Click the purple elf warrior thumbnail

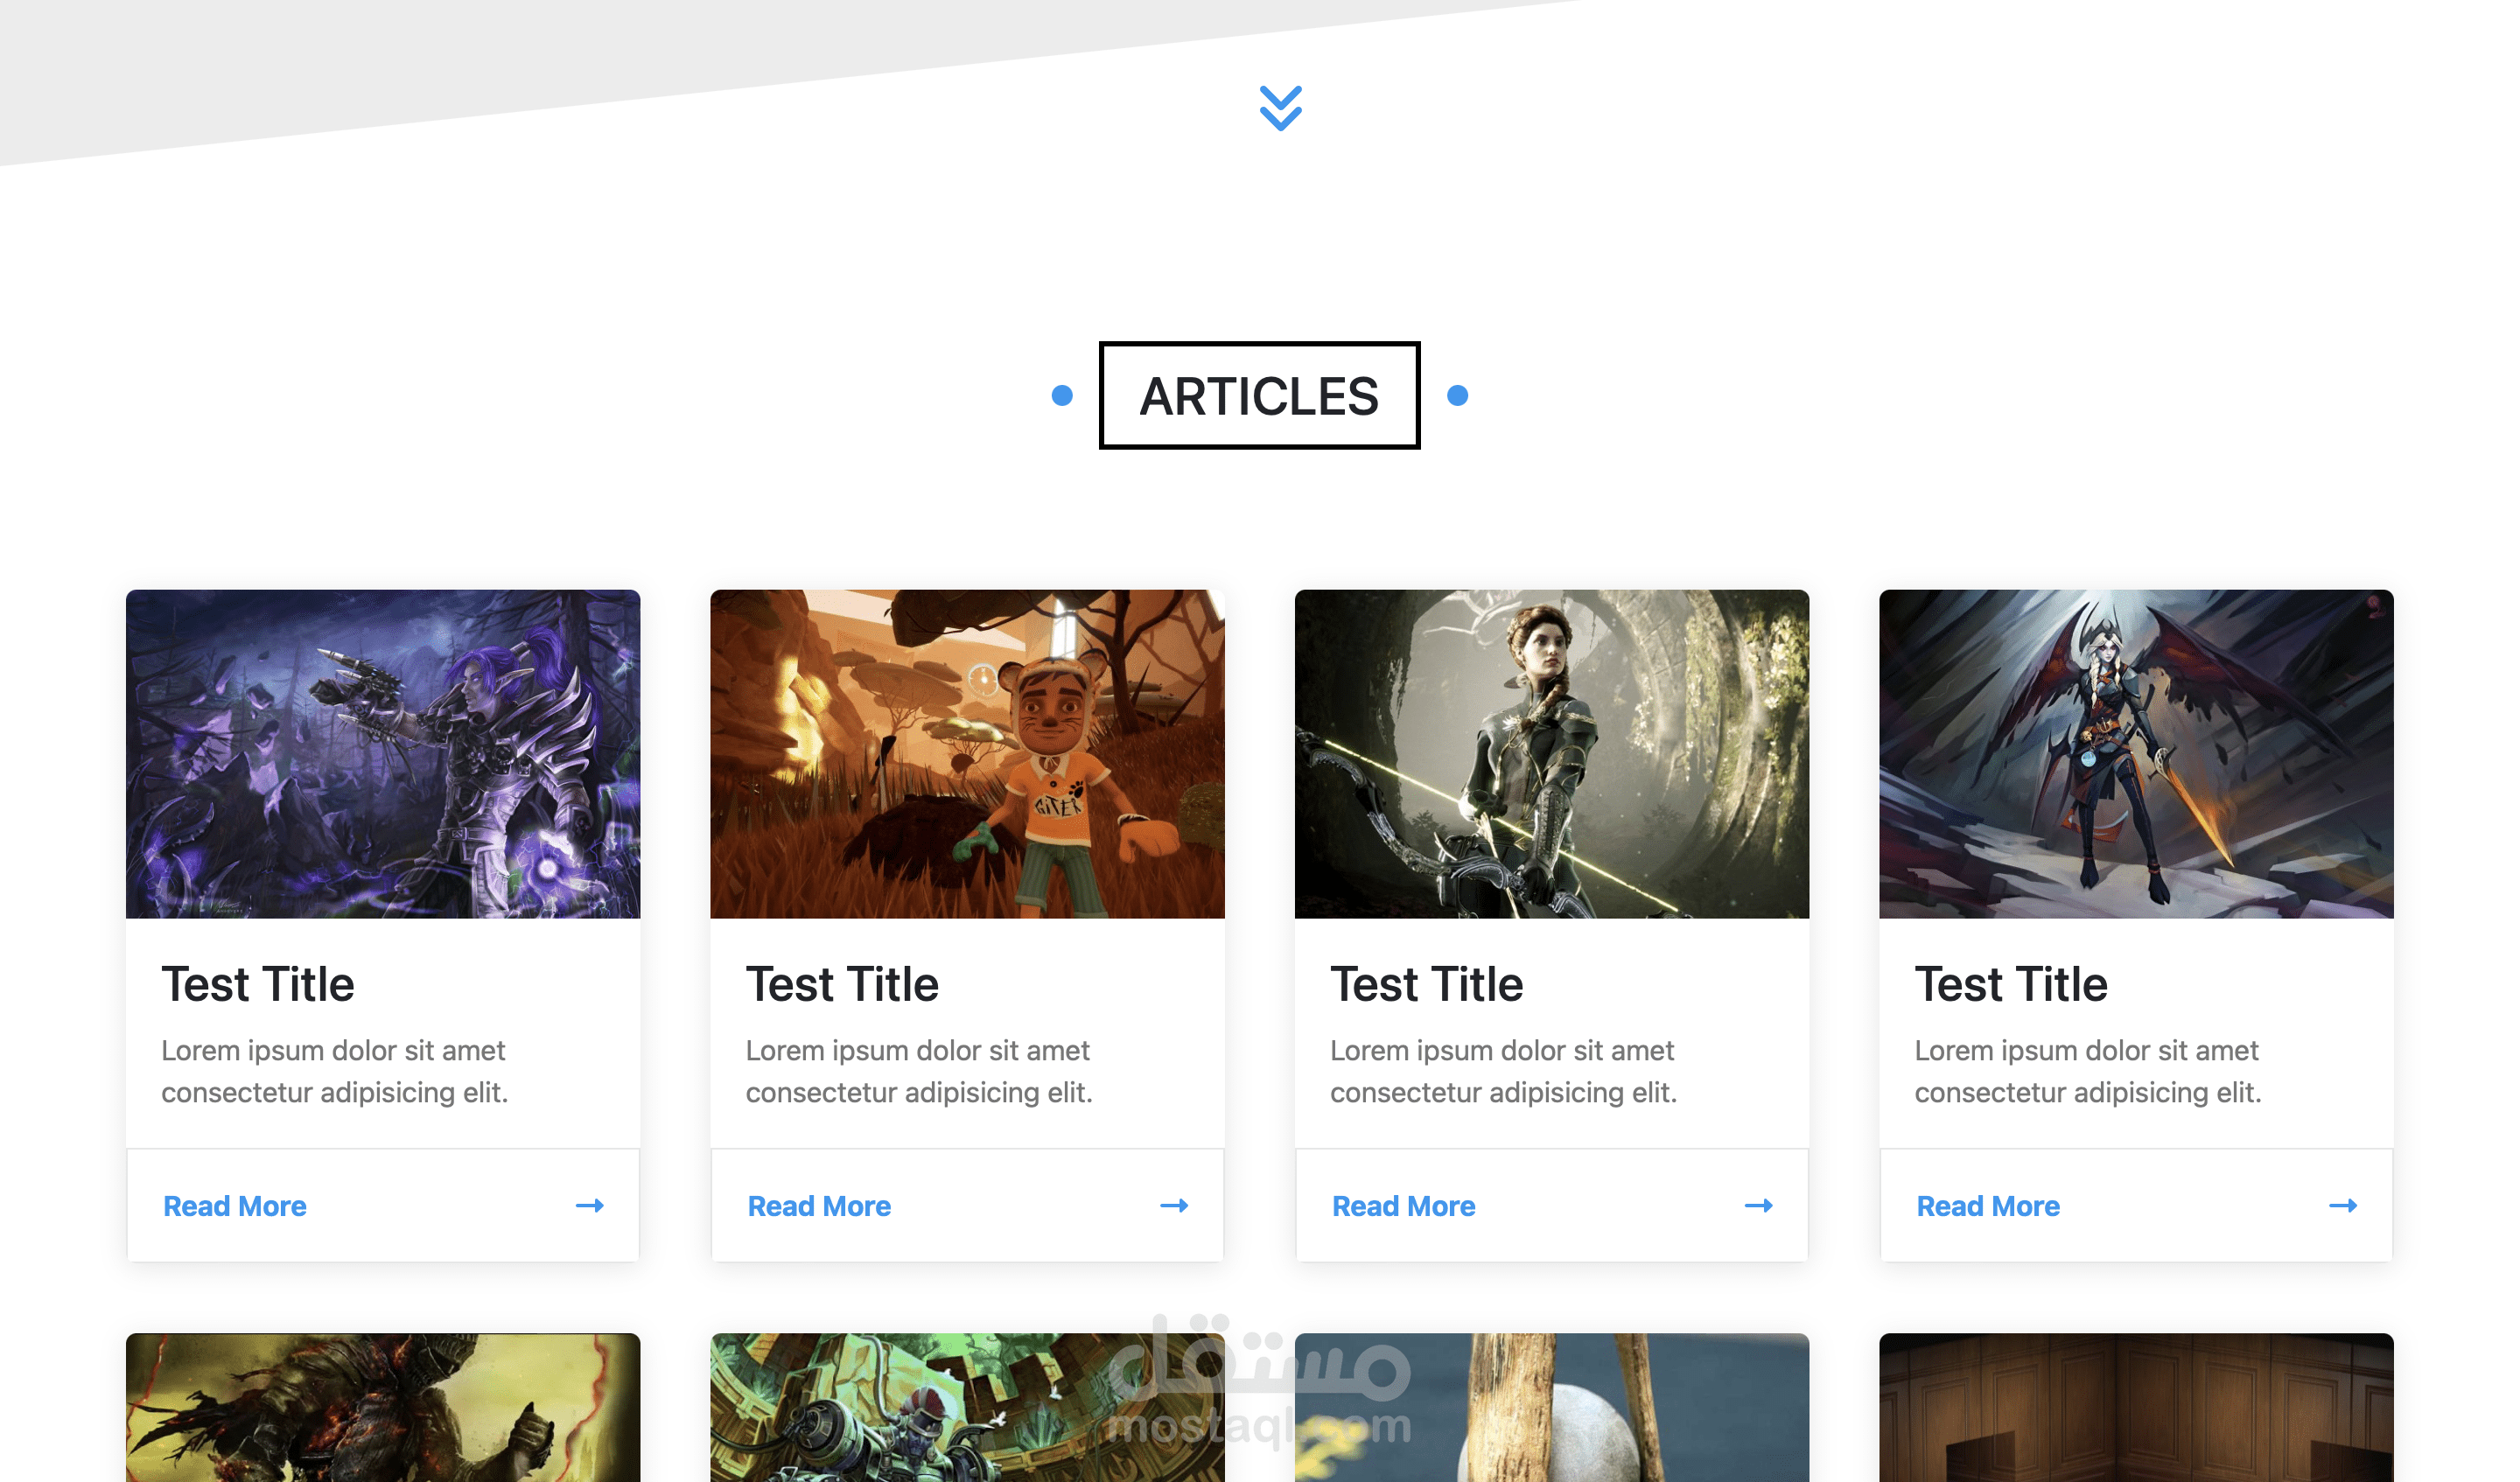point(383,754)
